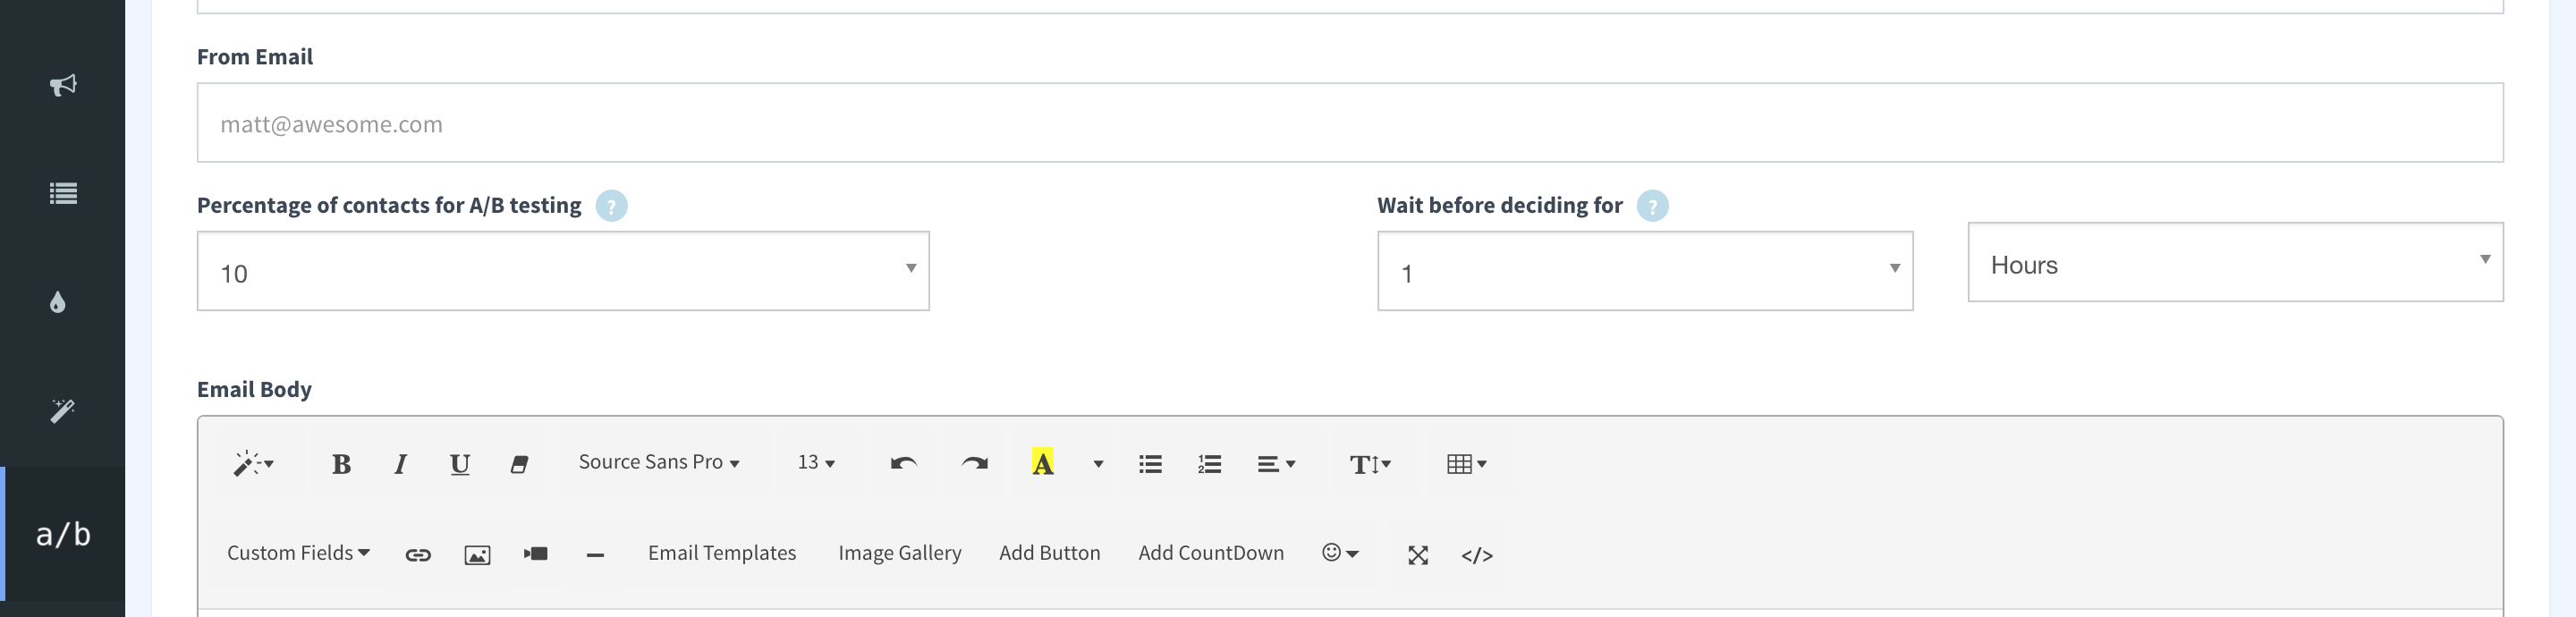Open percentage of contacts dropdown
2576x617 pixels.
[x=563, y=271]
